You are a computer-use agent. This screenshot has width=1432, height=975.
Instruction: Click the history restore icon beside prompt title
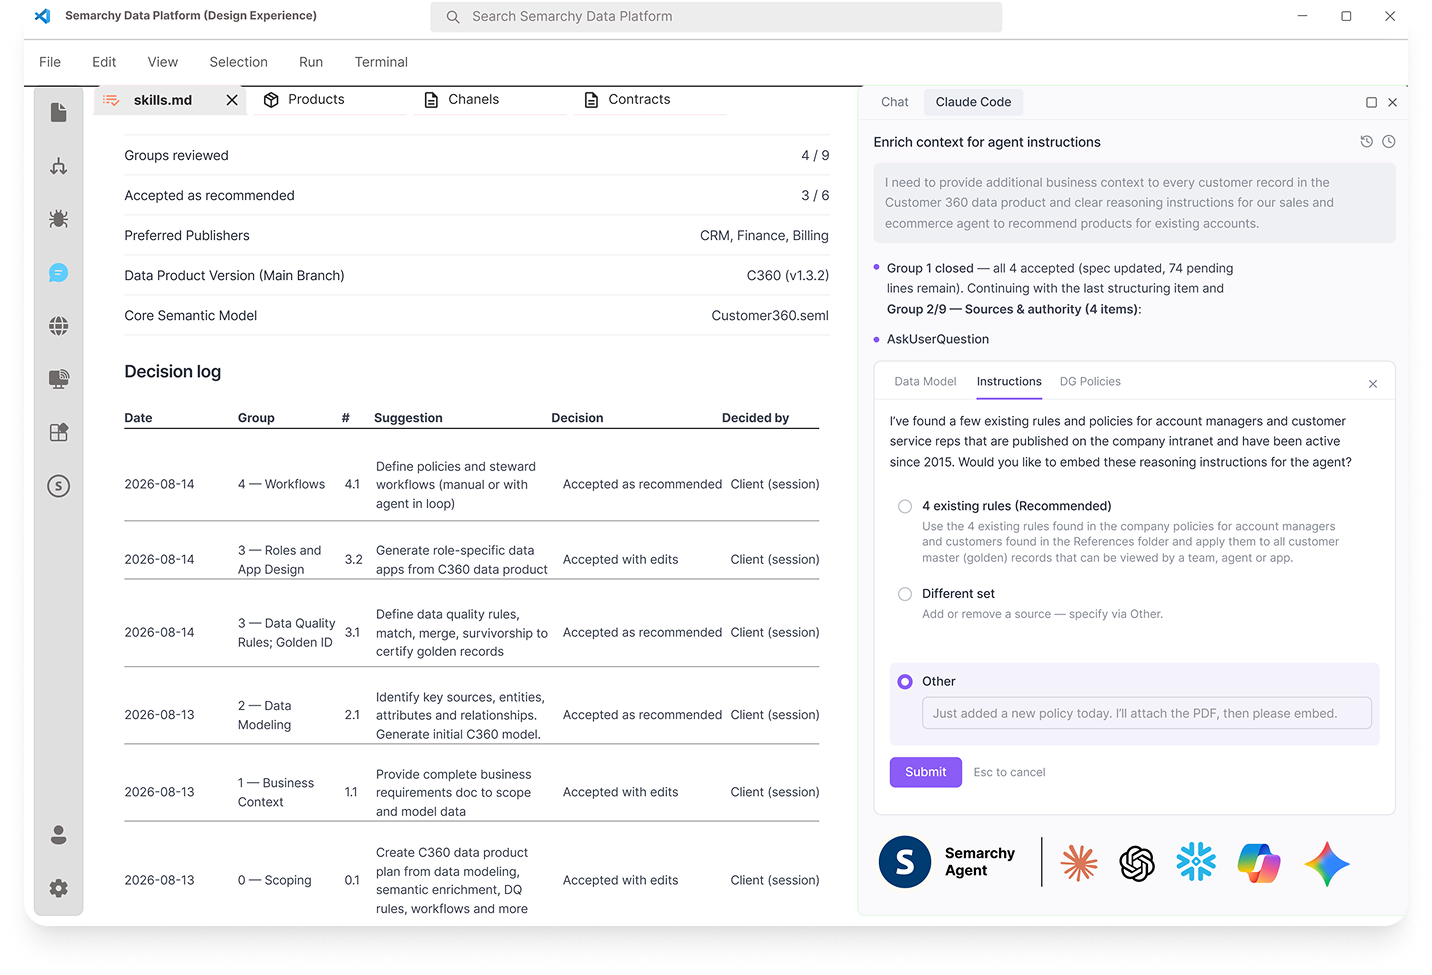[1367, 142]
